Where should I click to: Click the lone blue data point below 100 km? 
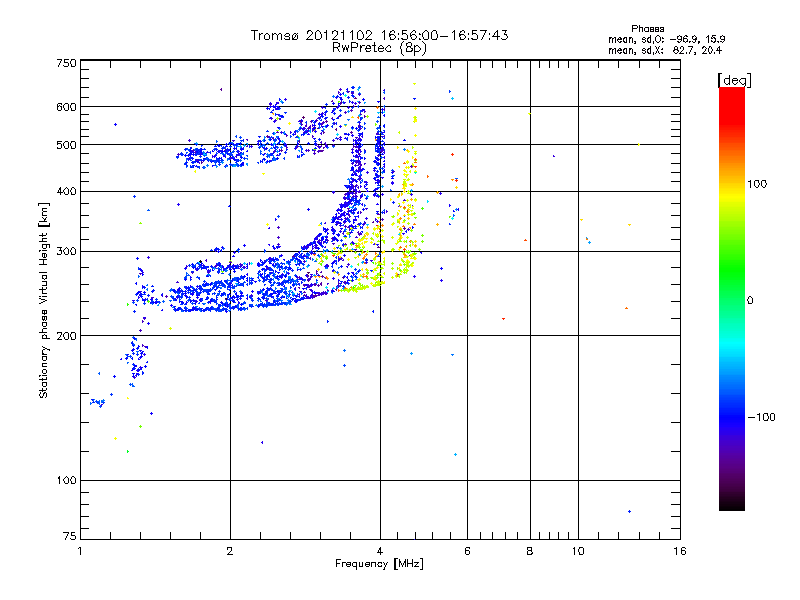coord(629,511)
